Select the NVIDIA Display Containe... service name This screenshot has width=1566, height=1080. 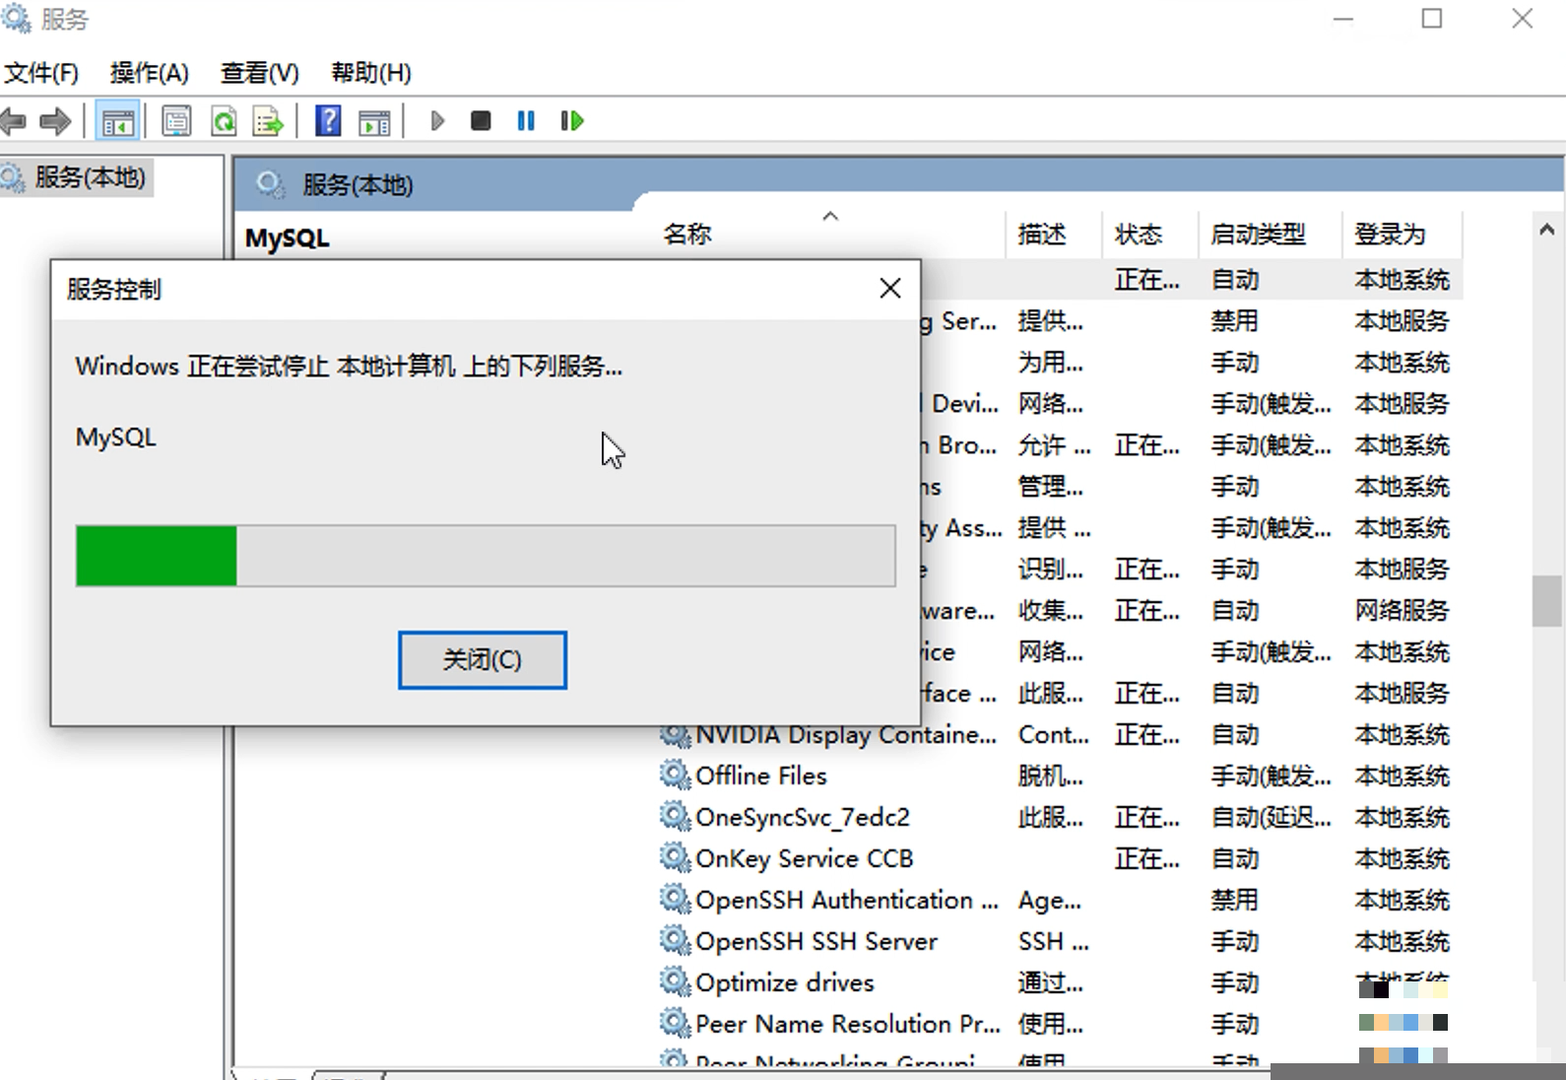click(846, 735)
